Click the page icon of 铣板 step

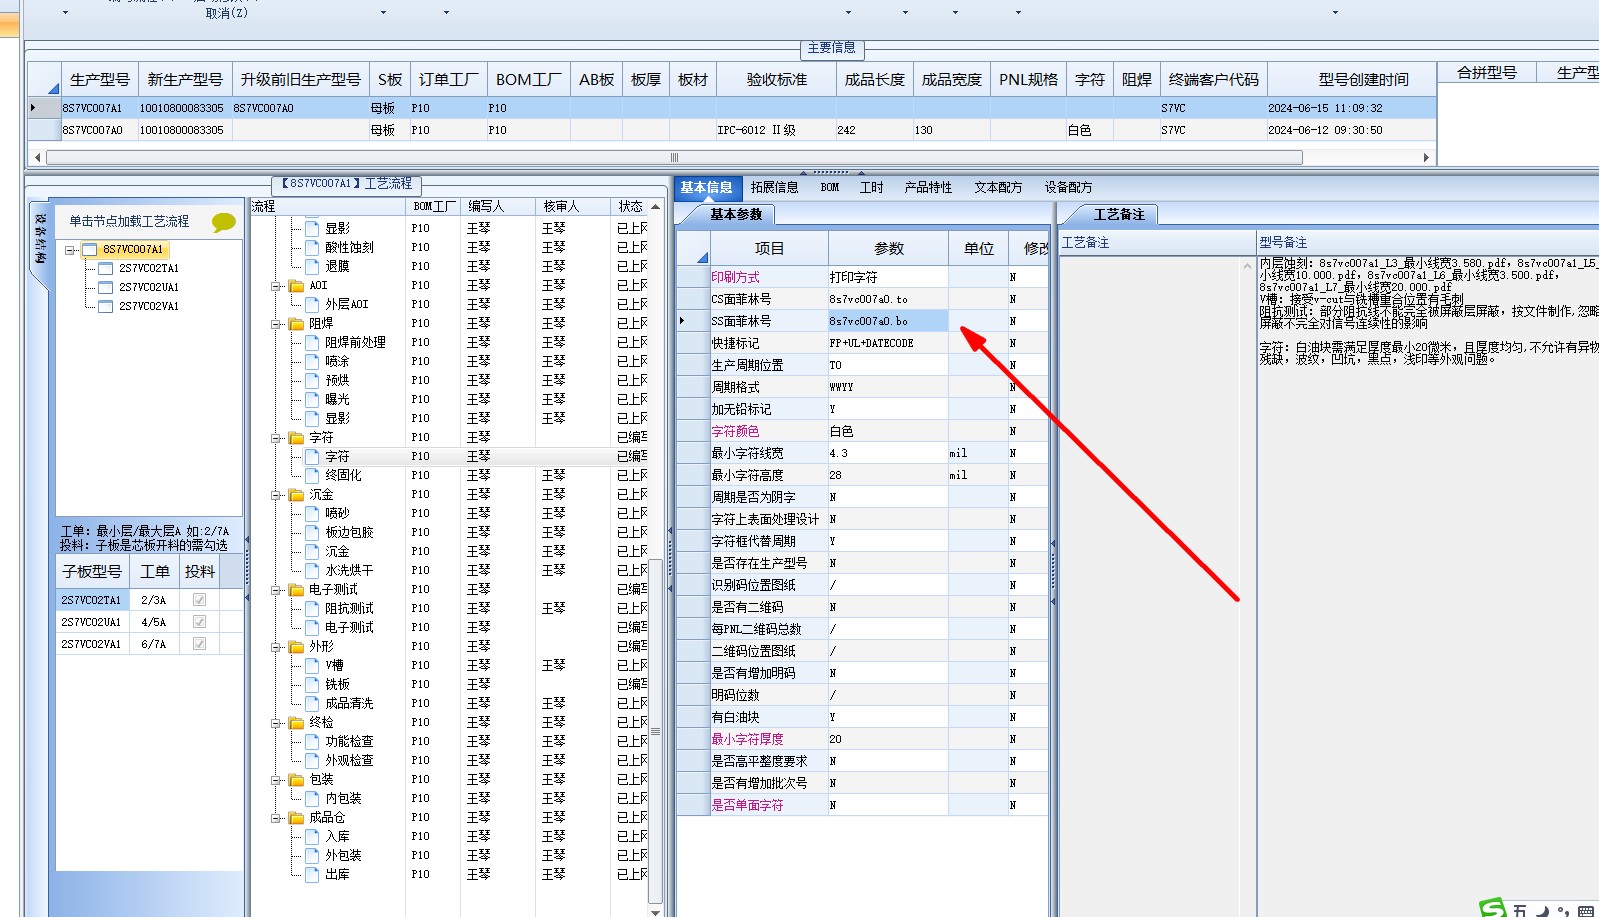312,685
